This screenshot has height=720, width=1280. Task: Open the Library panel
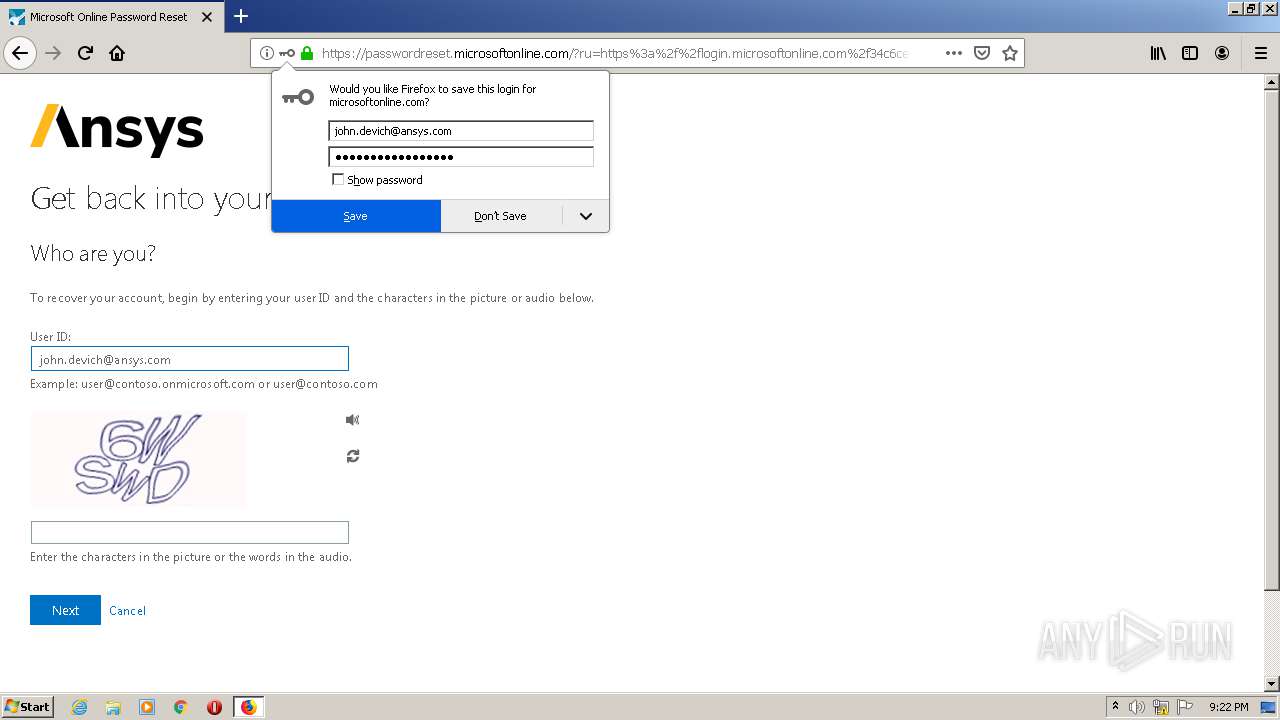click(1158, 53)
